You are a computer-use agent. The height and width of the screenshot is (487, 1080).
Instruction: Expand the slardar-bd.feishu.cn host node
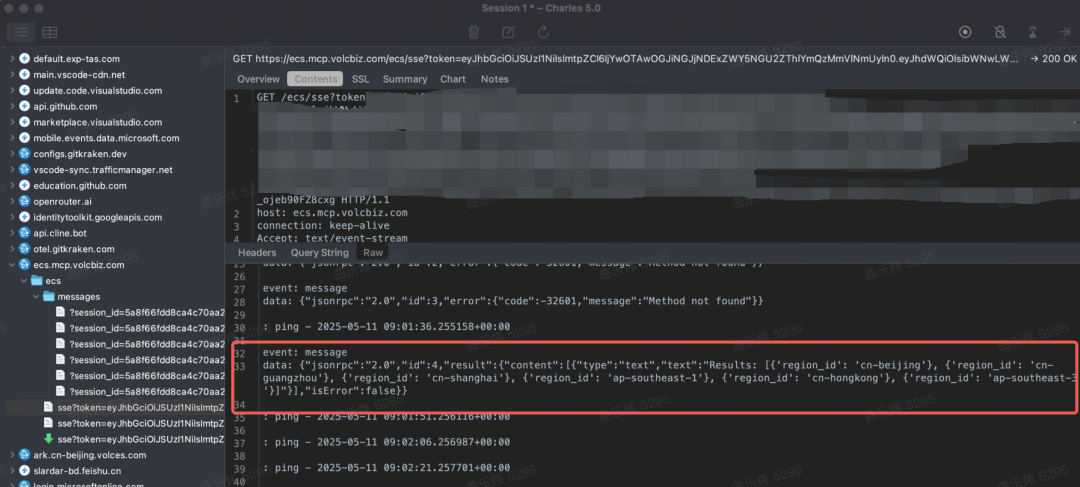pos(11,471)
